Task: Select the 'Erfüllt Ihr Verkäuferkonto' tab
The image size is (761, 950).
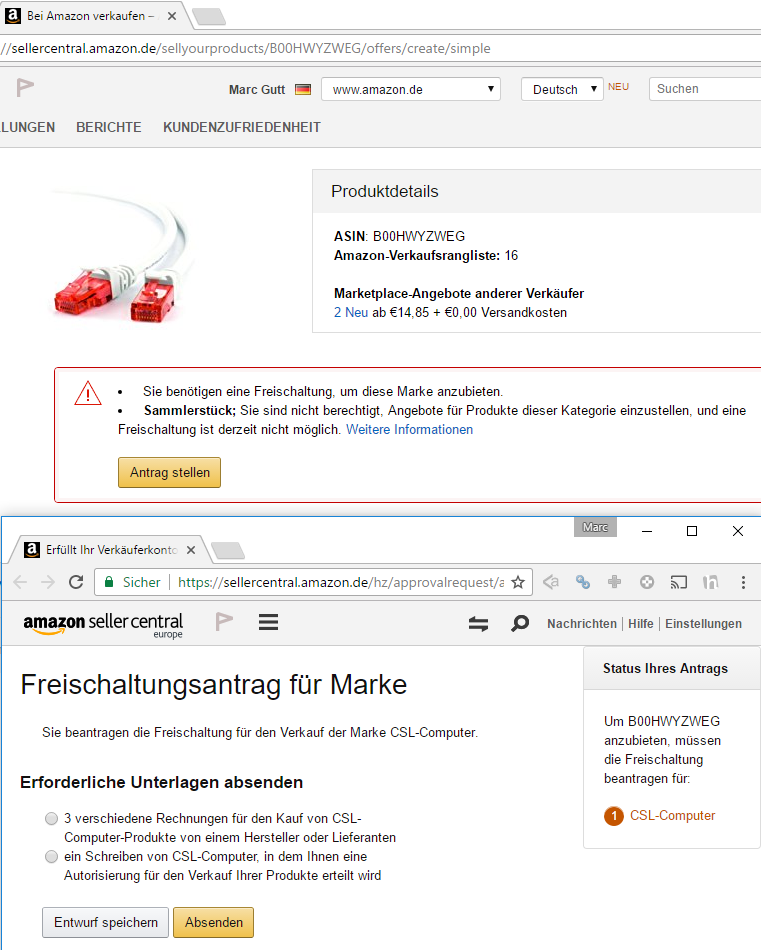Action: click(x=111, y=550)
